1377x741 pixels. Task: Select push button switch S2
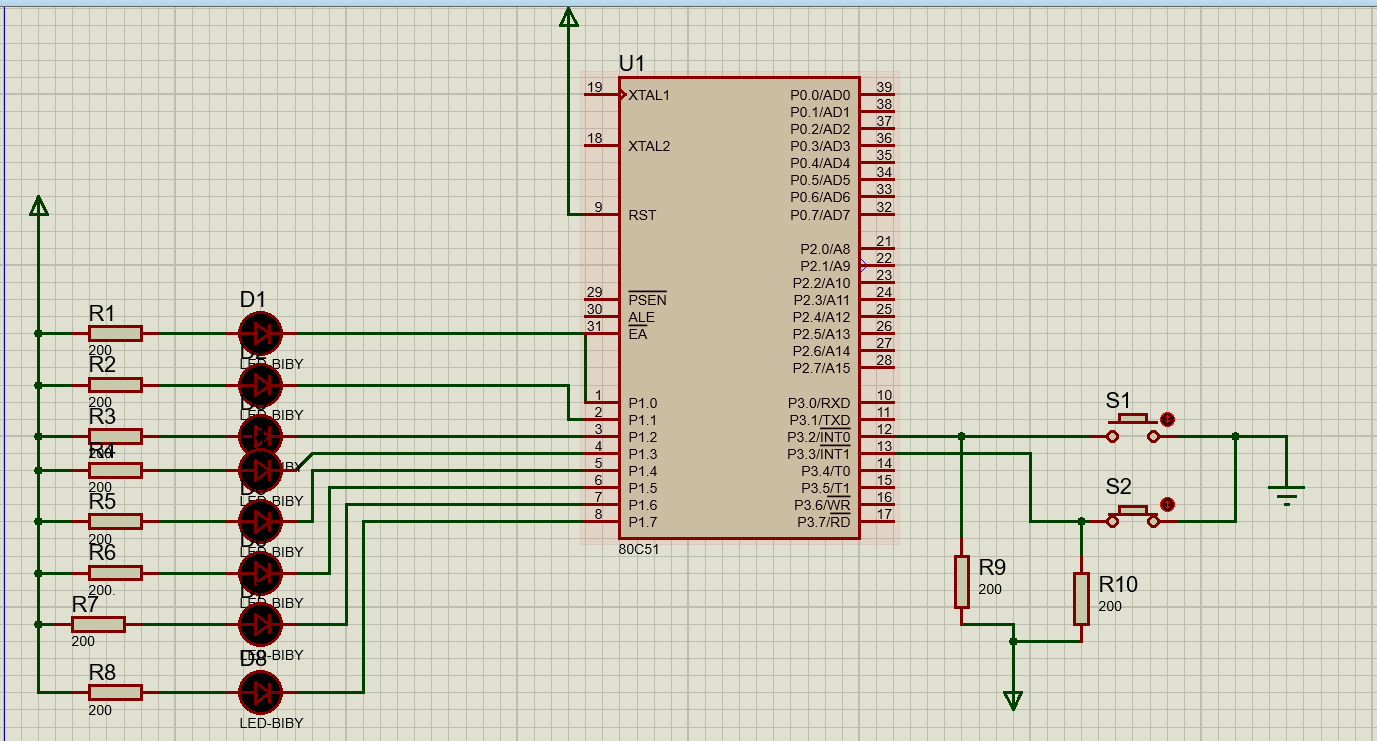tap(1133, 514)
